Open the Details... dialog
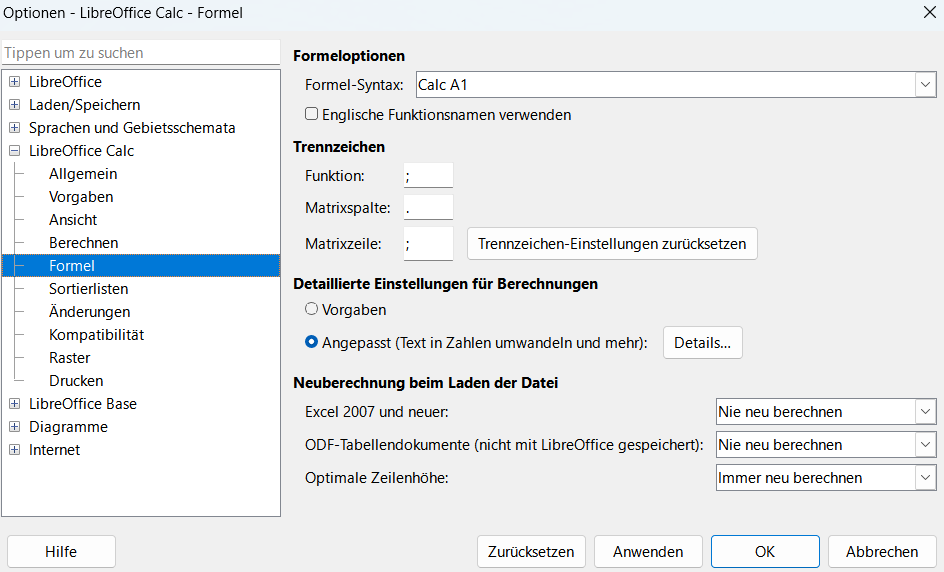Image resolution: width=944 pixels, height=572 pixels. pos(703,343)
